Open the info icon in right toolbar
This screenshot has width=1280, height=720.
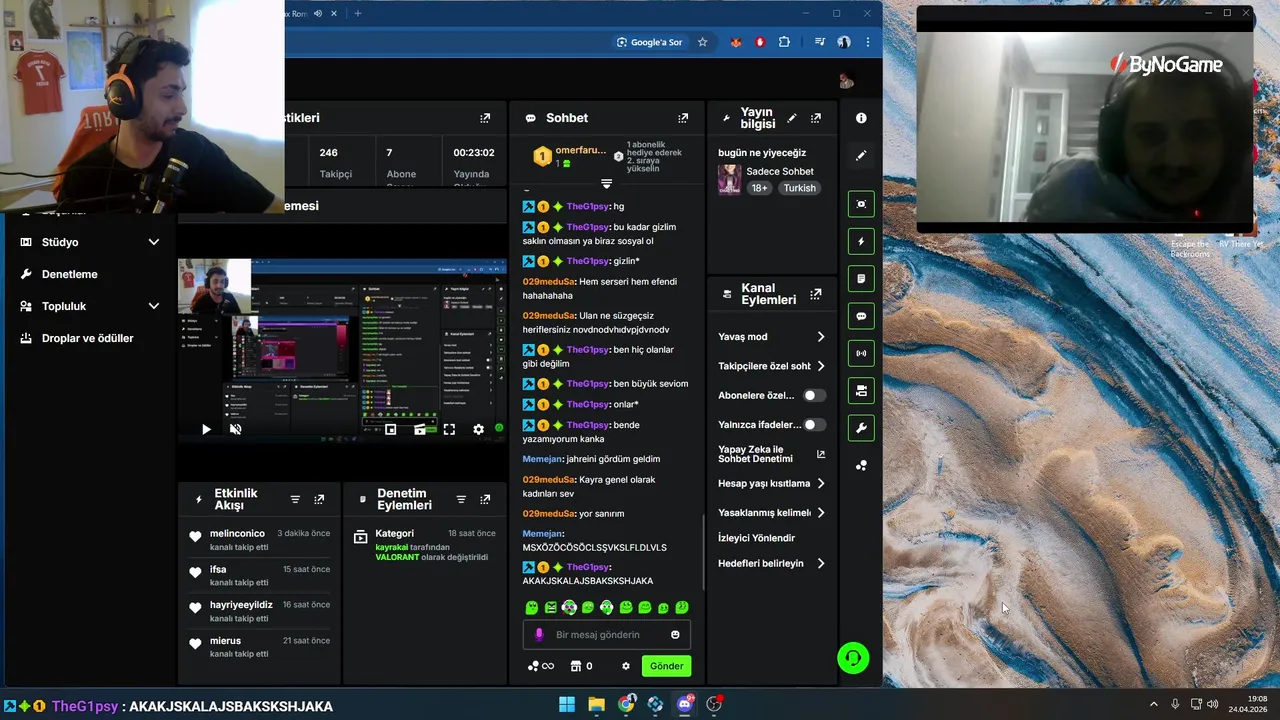tap(861, 118)
